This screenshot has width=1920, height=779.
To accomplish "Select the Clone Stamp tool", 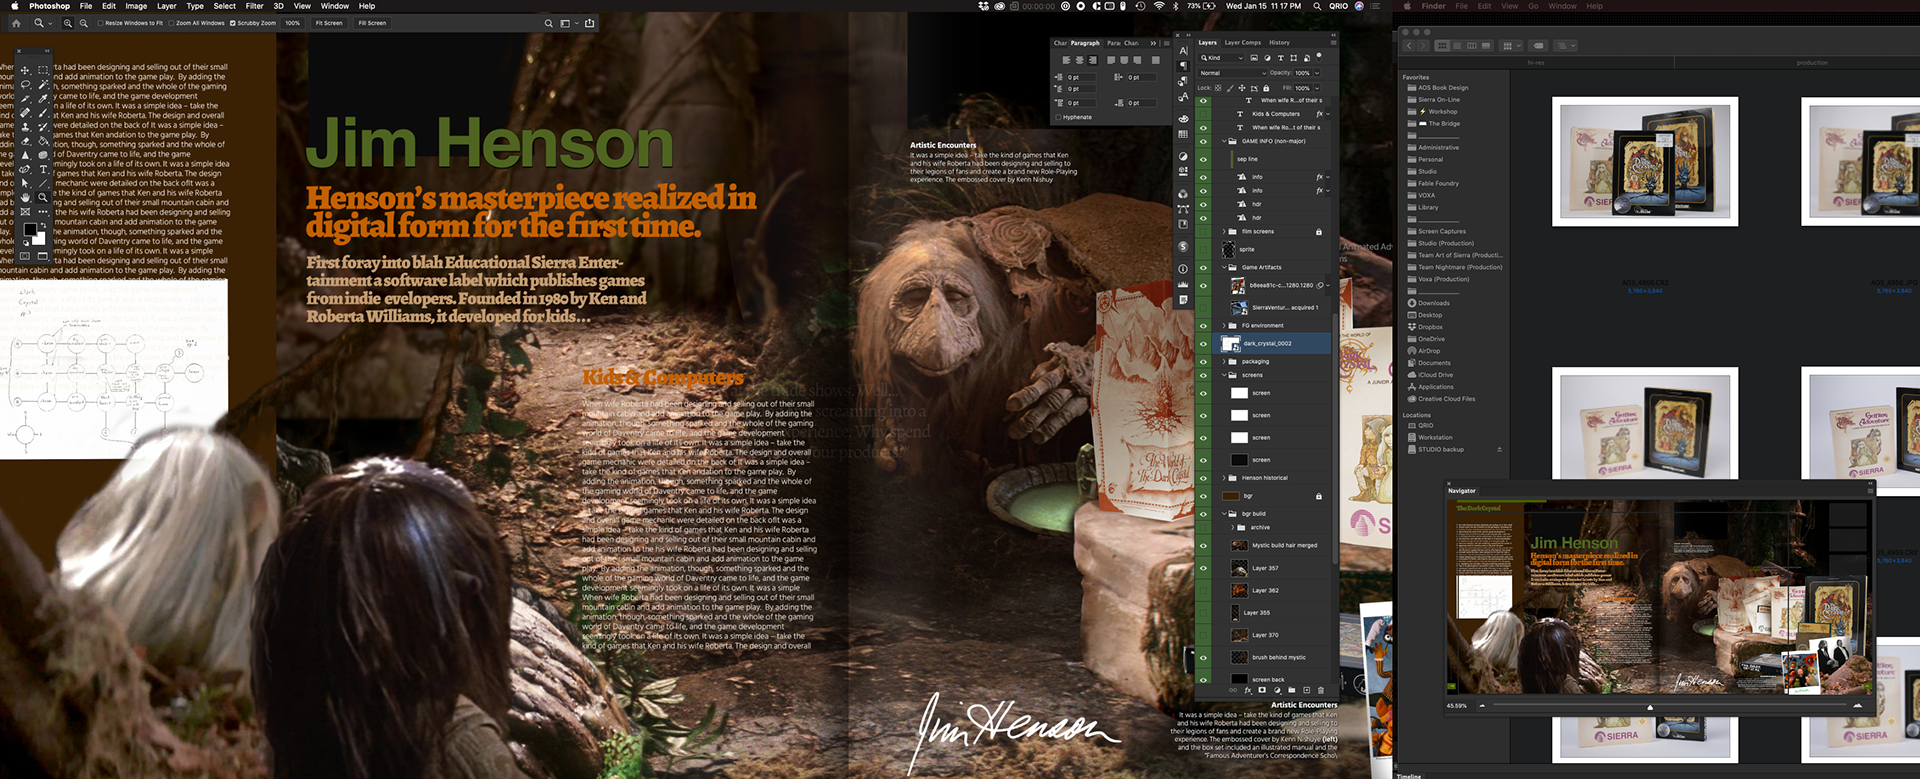I will pyautogui.click(x=25, y=127).
